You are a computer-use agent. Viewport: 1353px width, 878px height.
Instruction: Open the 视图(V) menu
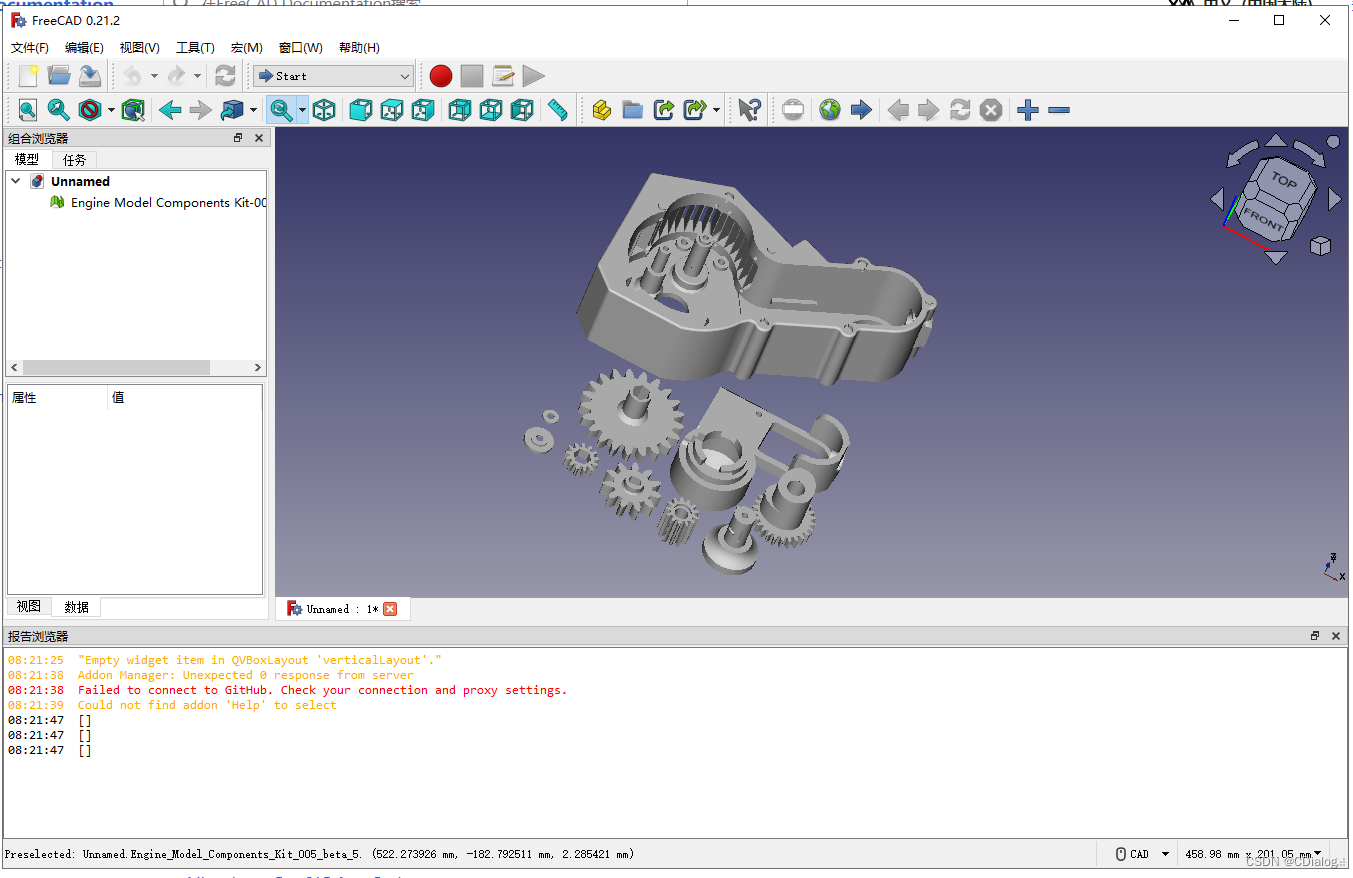click(x=139, y=48)
